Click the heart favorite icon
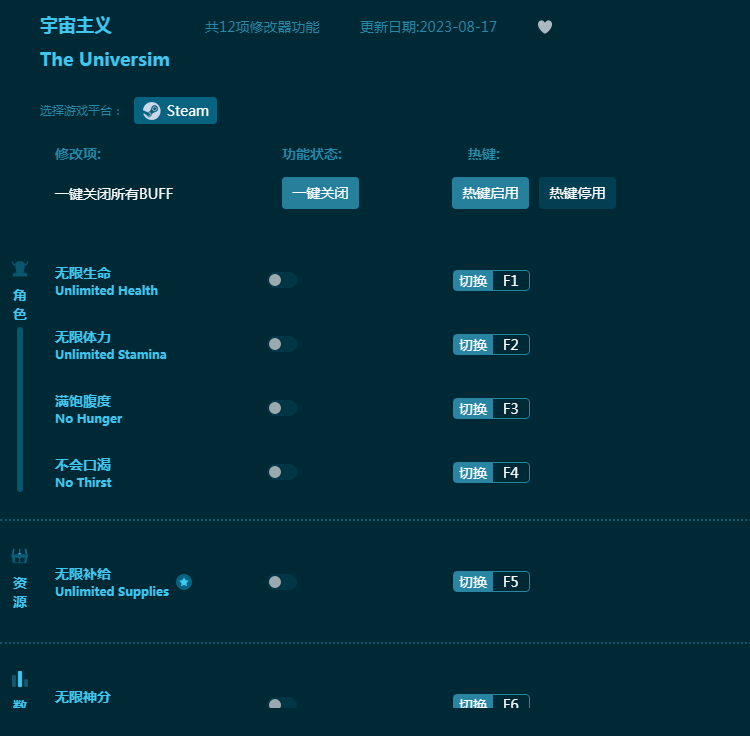 point(545,27)
